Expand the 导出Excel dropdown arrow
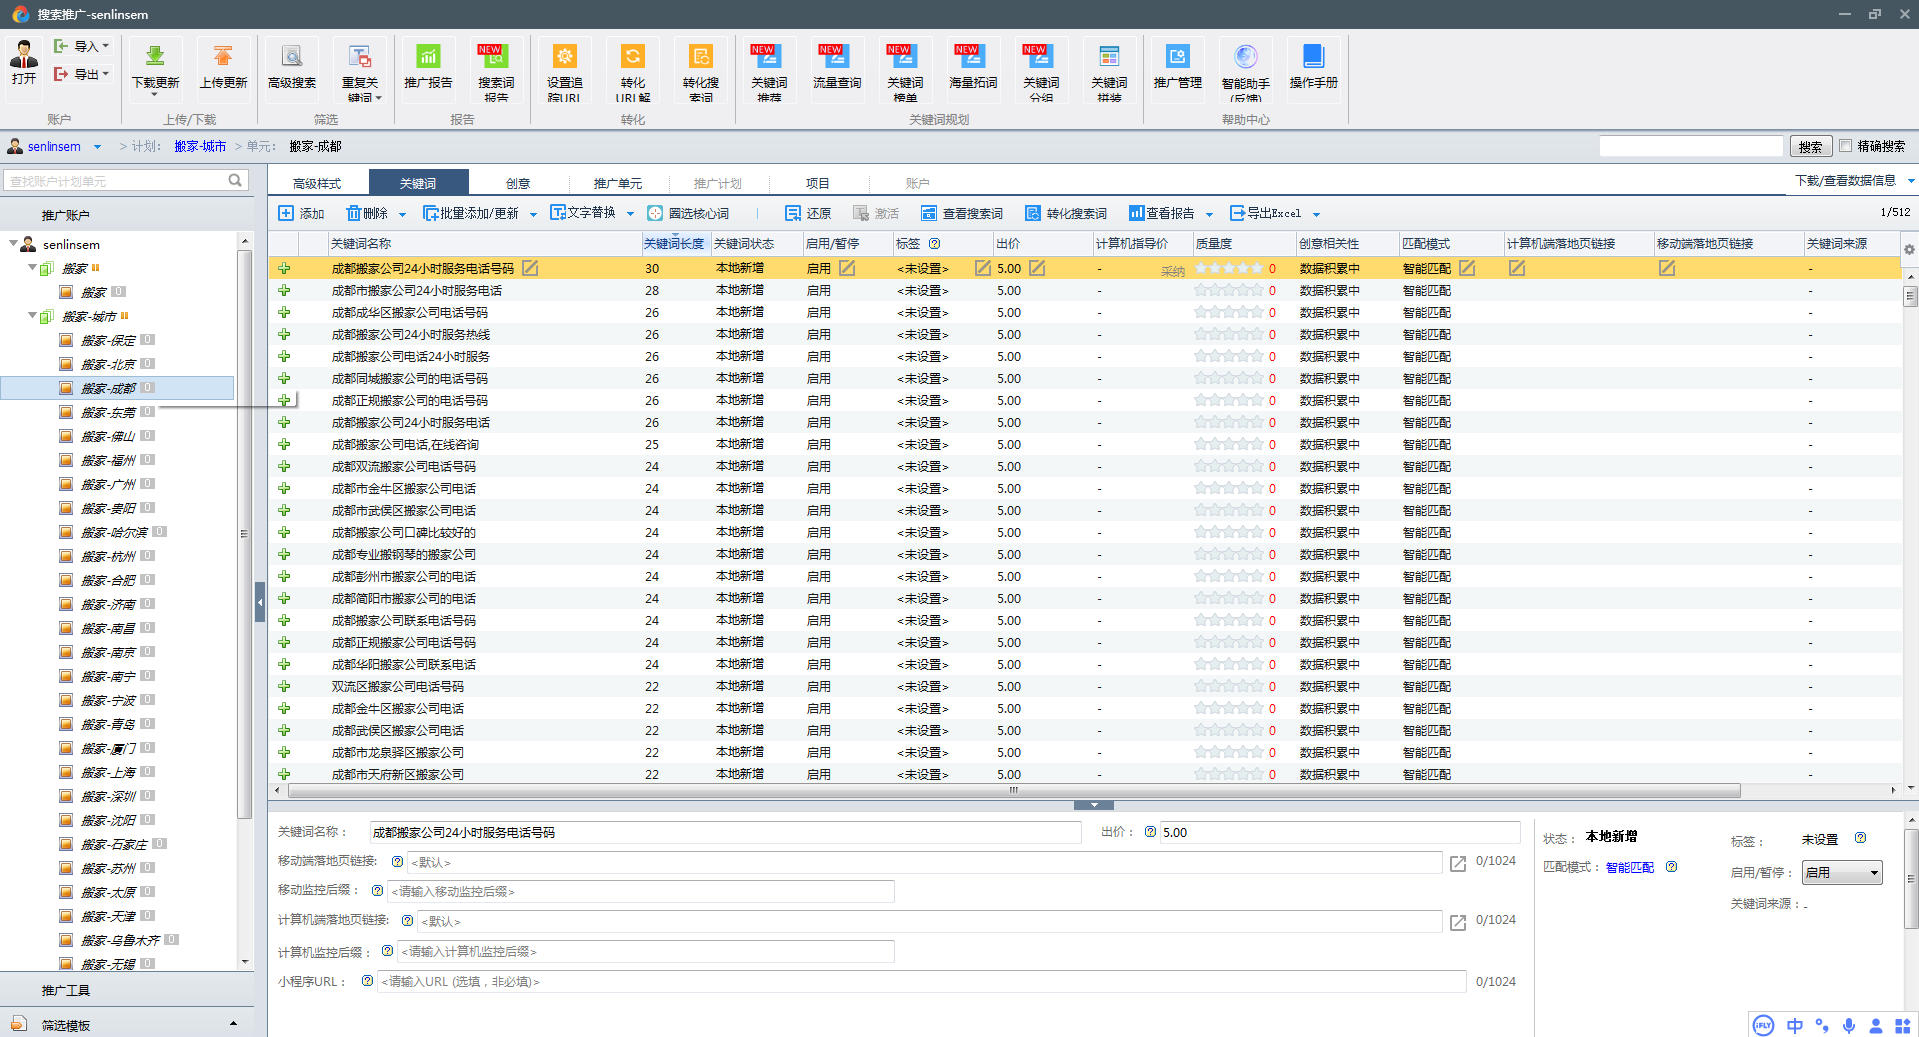This screenshot has height=1037, width=1919. tap(1316, 214)
